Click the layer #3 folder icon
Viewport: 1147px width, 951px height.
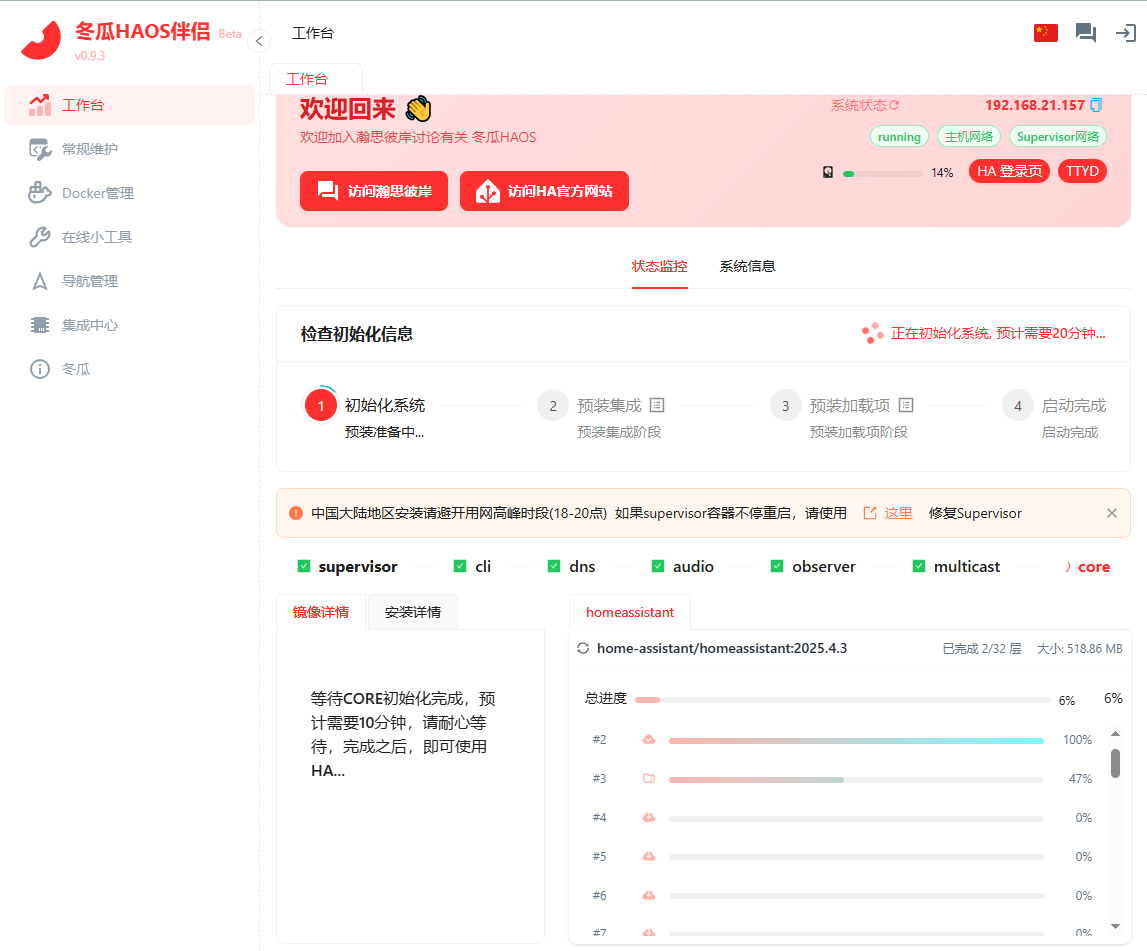[x=648, y=778]
